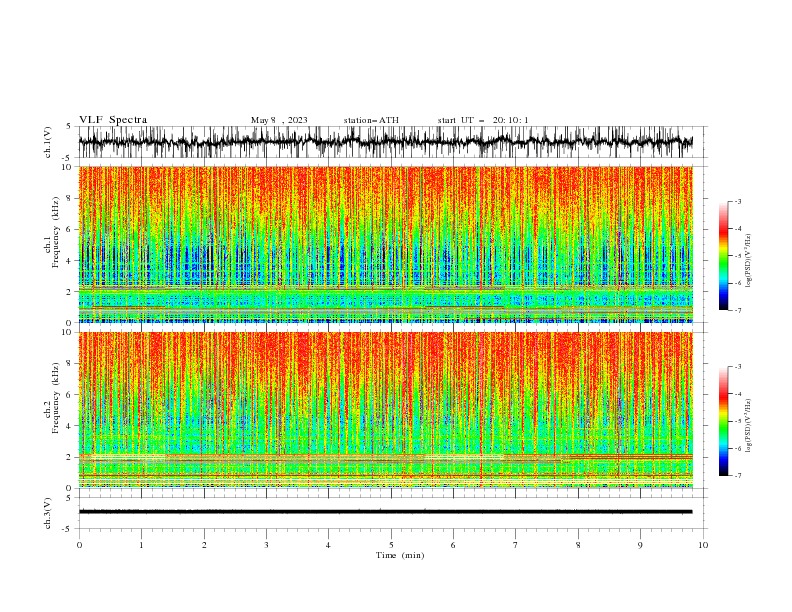792x612 pixels.
Task: Click the ch.3 flat black waveform trace
Action: pos(385,512)
